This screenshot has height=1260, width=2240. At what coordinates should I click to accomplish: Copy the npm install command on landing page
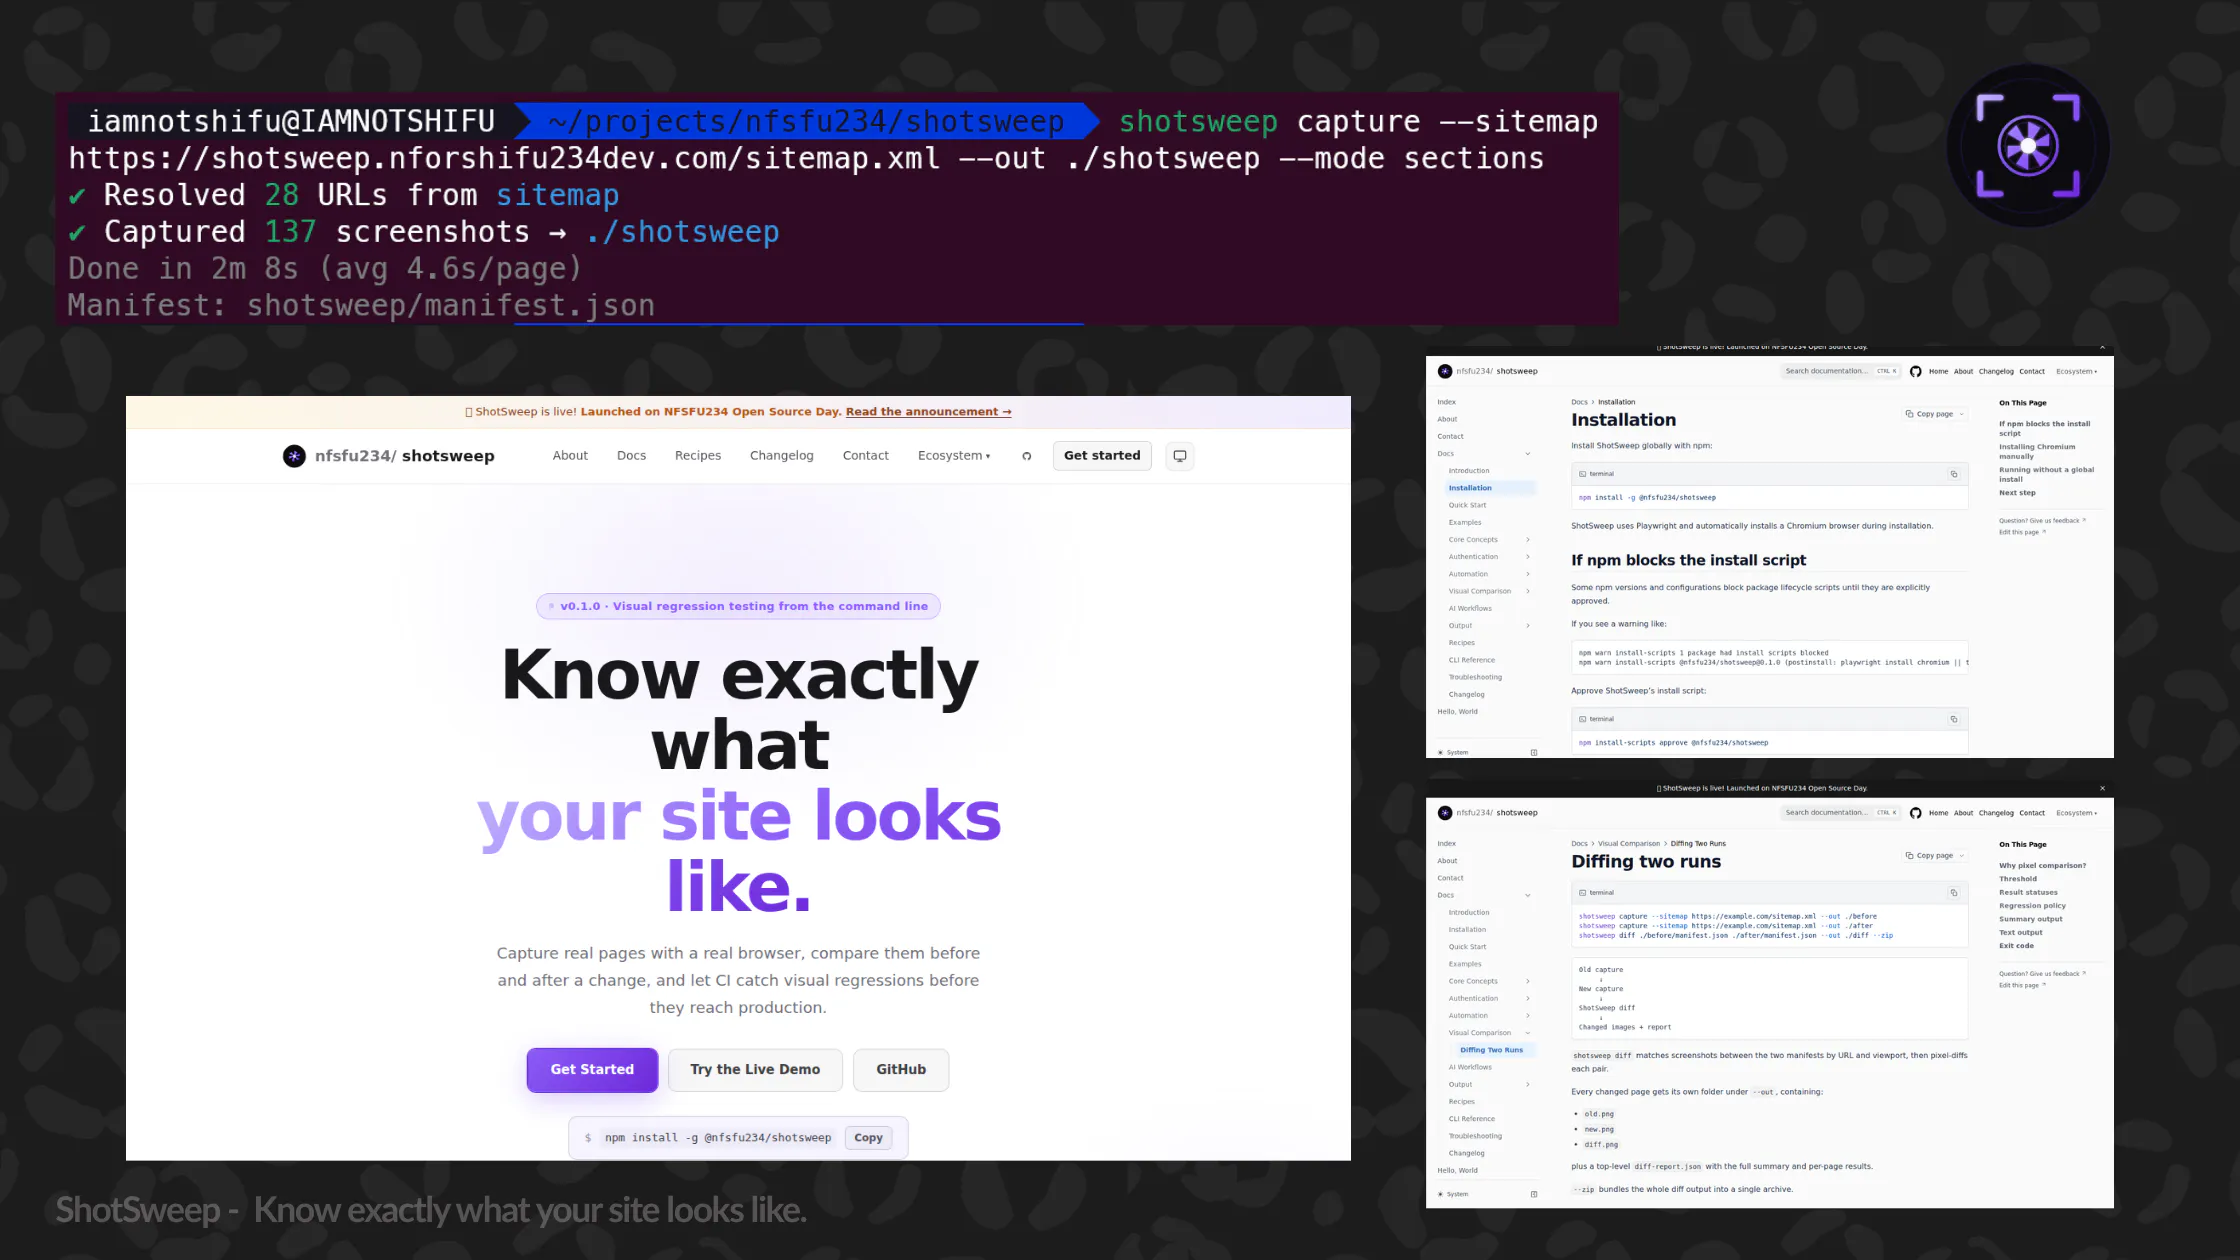pos(868,1138)
